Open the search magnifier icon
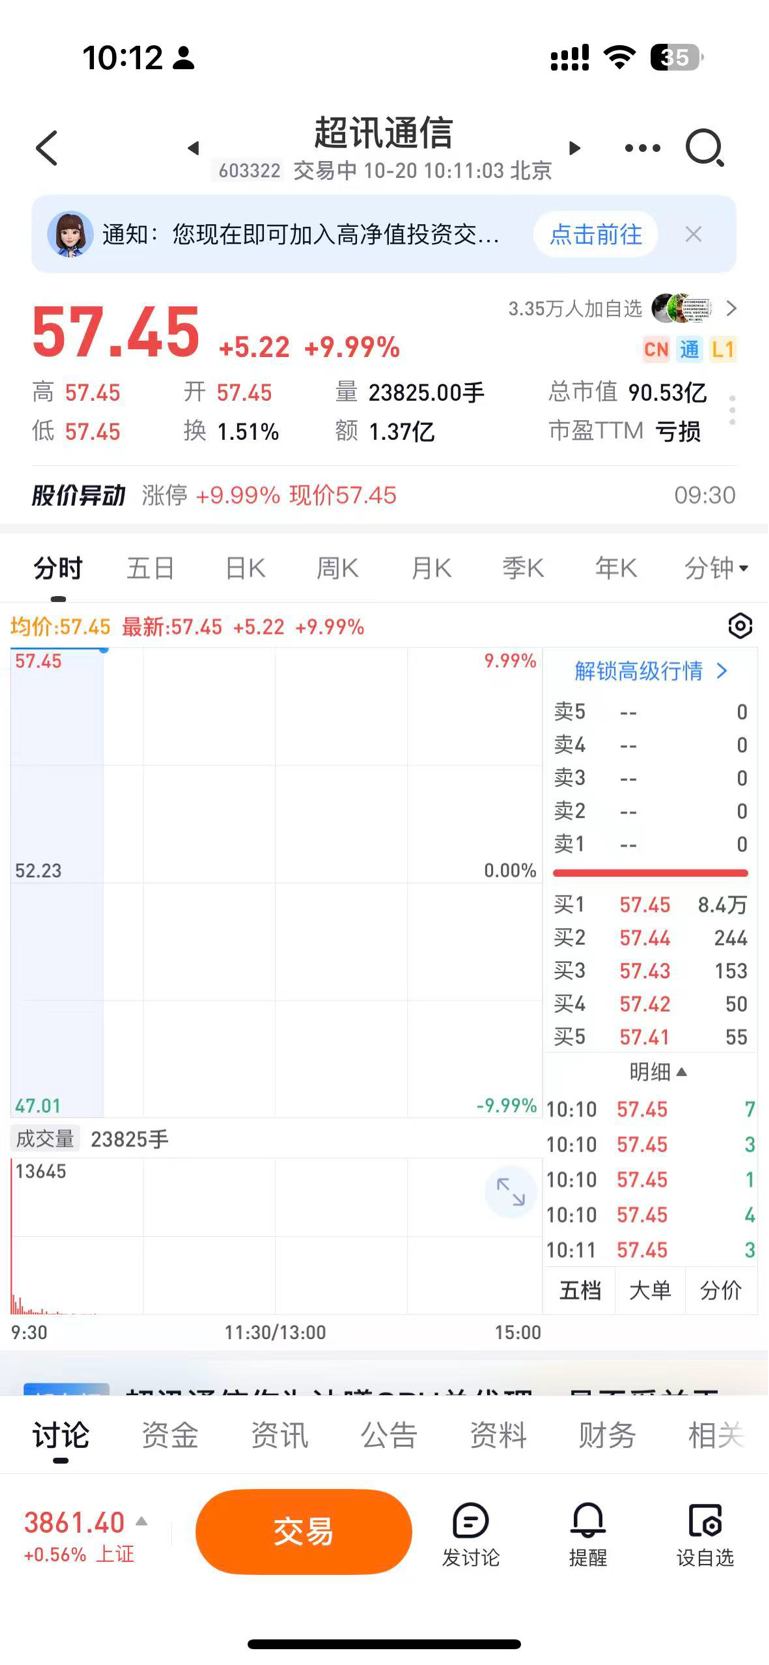The width and height of the screenshot is (769, 1665). pos(705,148)
